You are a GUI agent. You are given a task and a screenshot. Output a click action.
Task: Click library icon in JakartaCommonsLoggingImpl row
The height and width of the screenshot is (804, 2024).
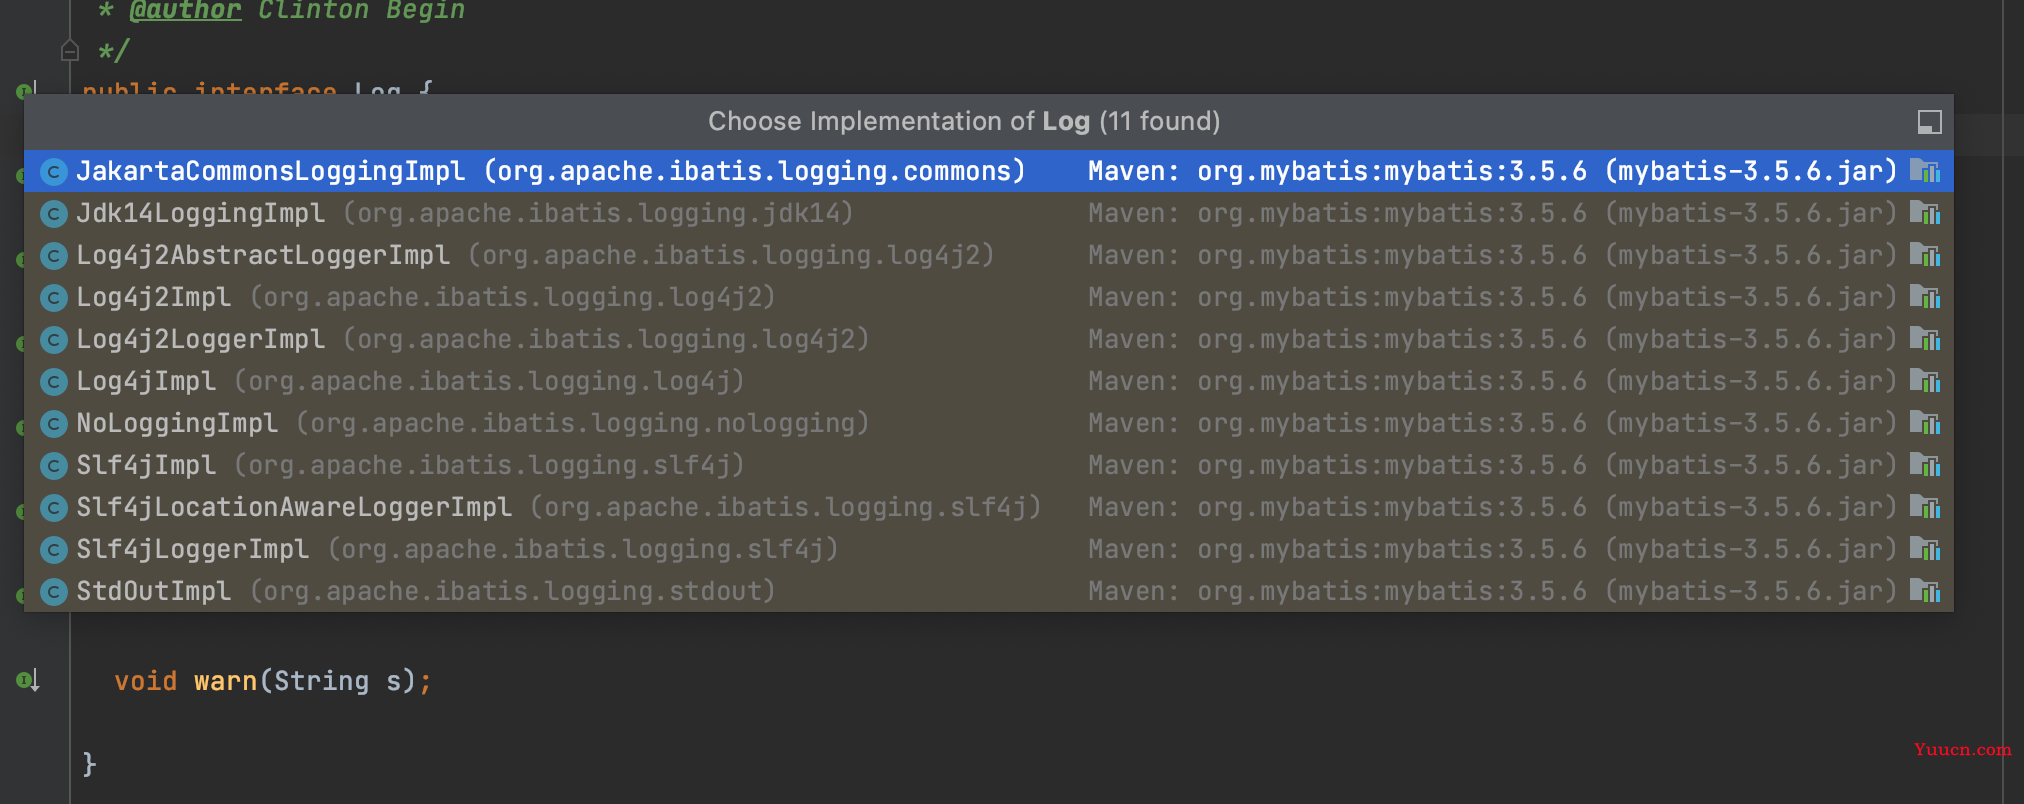click(1925, 171)
